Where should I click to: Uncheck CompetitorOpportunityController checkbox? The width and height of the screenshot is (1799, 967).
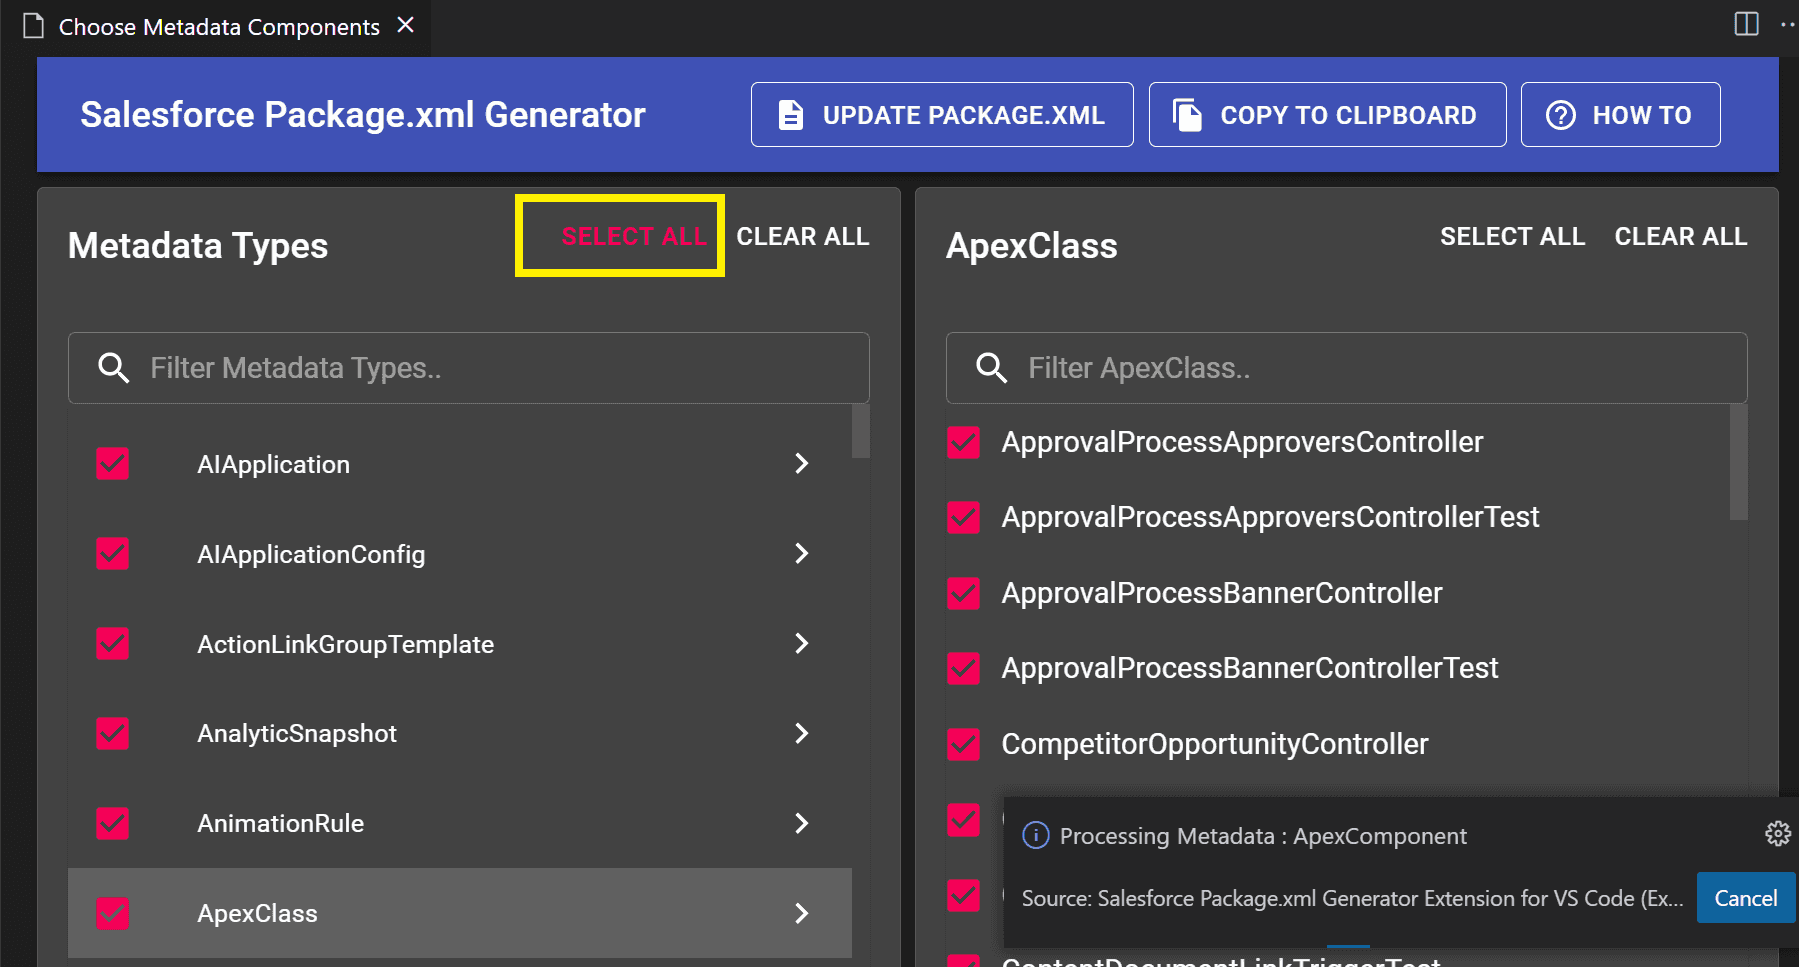964,744
